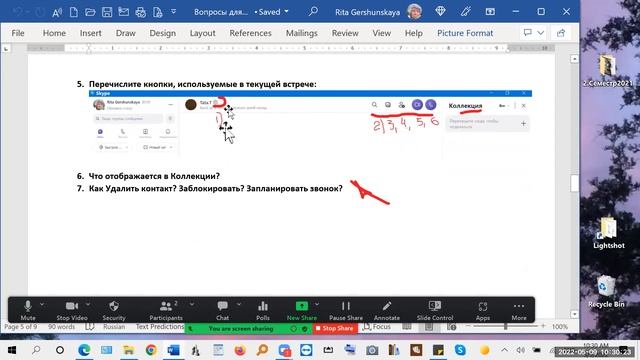Open the Draw tab
The width and height of the screenshot is (640, 360).
pos(126,33)
